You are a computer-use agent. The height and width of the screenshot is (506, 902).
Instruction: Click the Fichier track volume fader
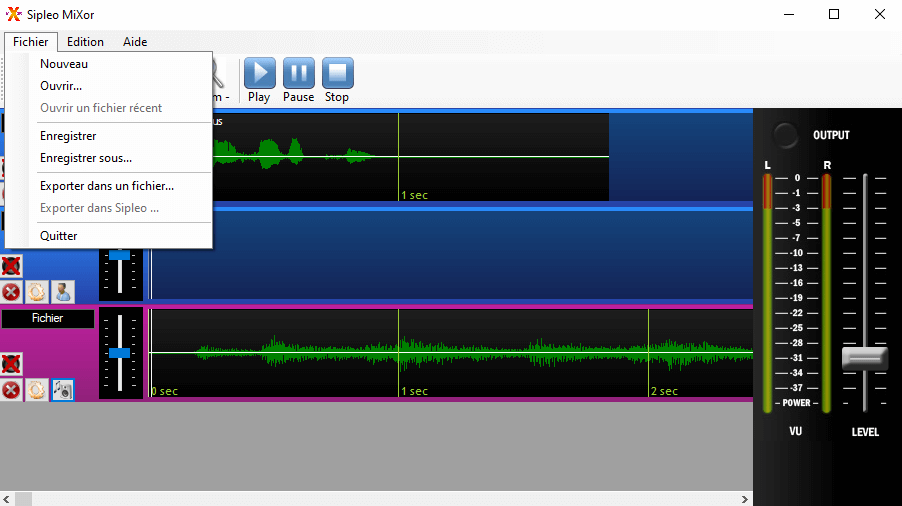tap(120, 352)
